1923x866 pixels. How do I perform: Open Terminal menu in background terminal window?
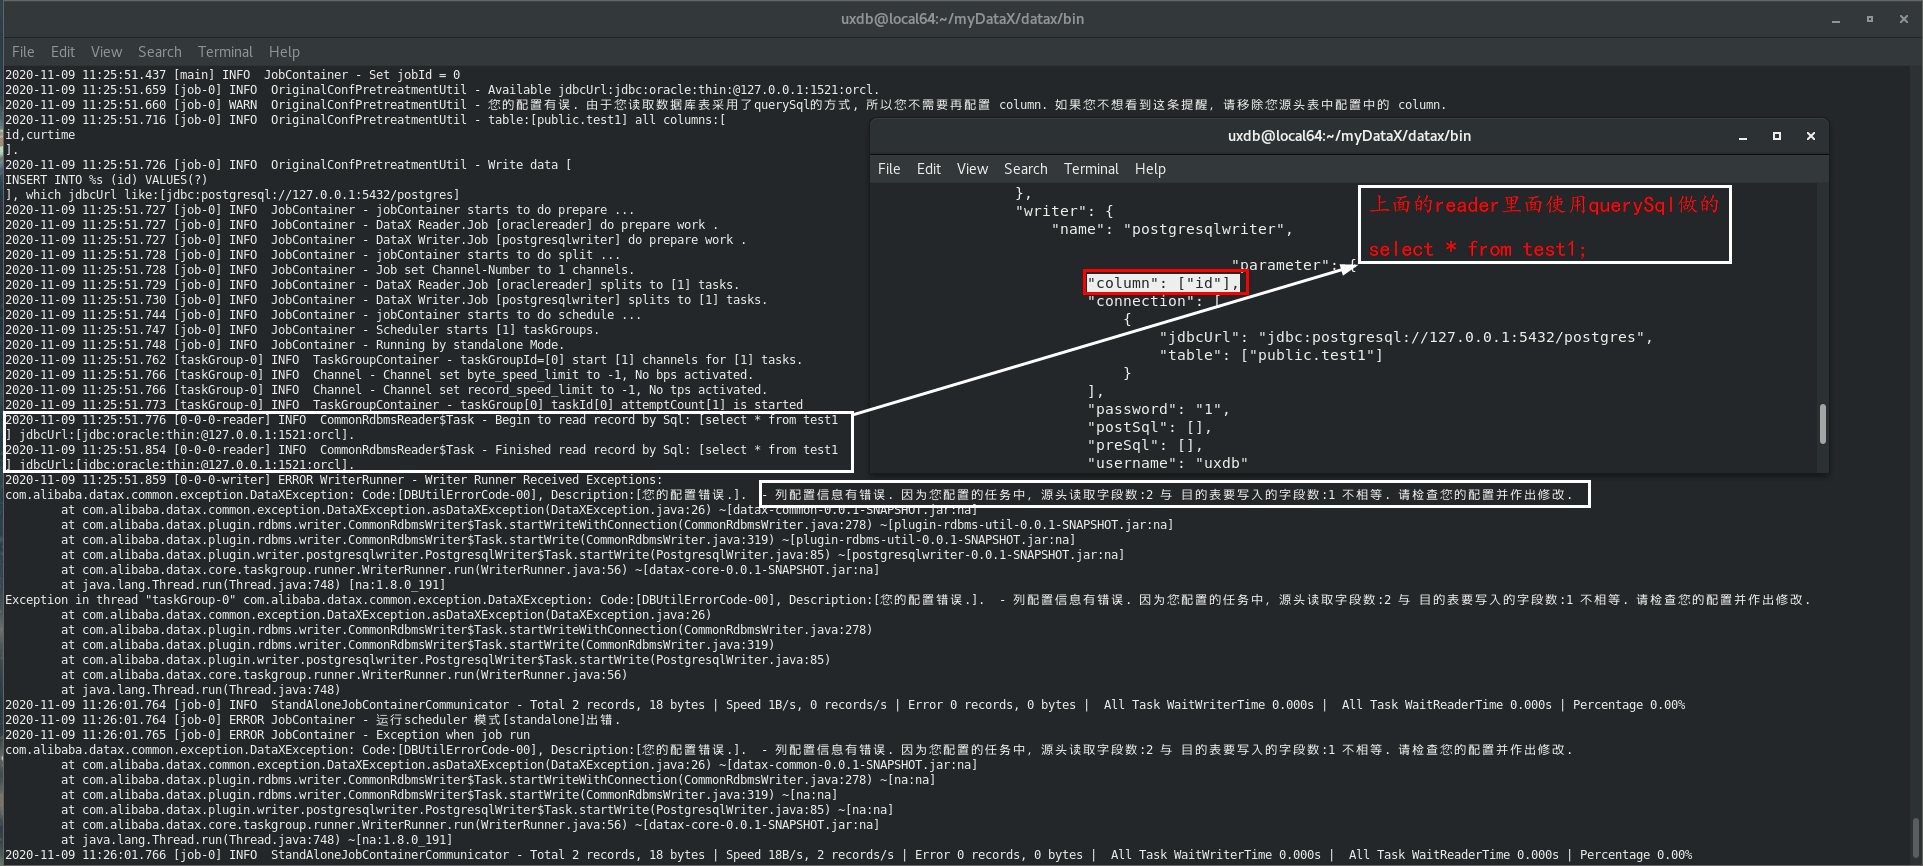point(225,52)
